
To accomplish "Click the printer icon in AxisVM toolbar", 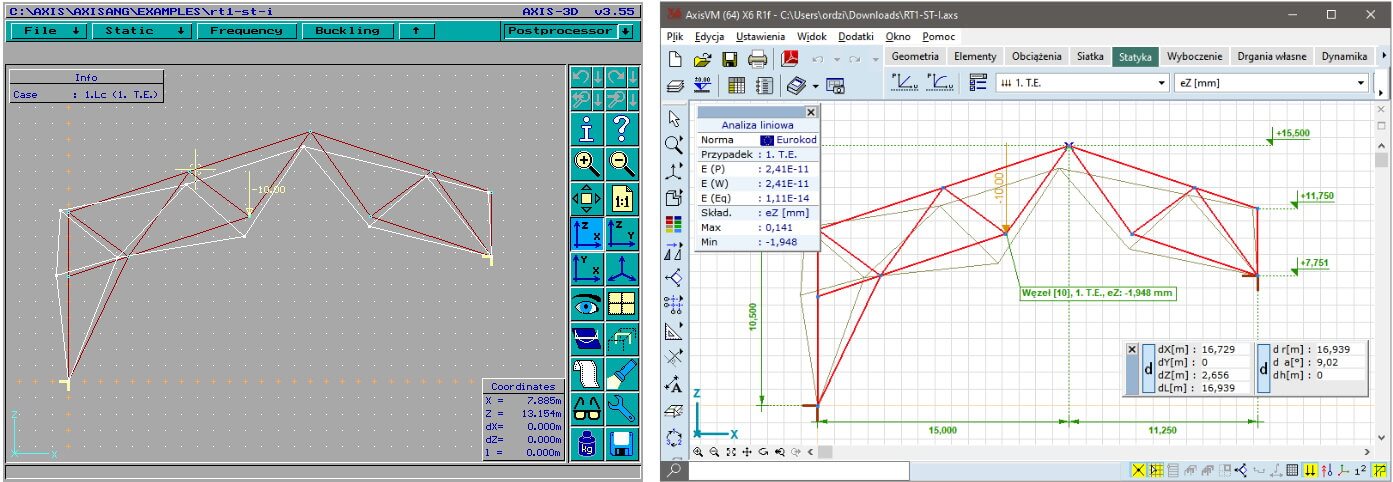I will point(757,59).
